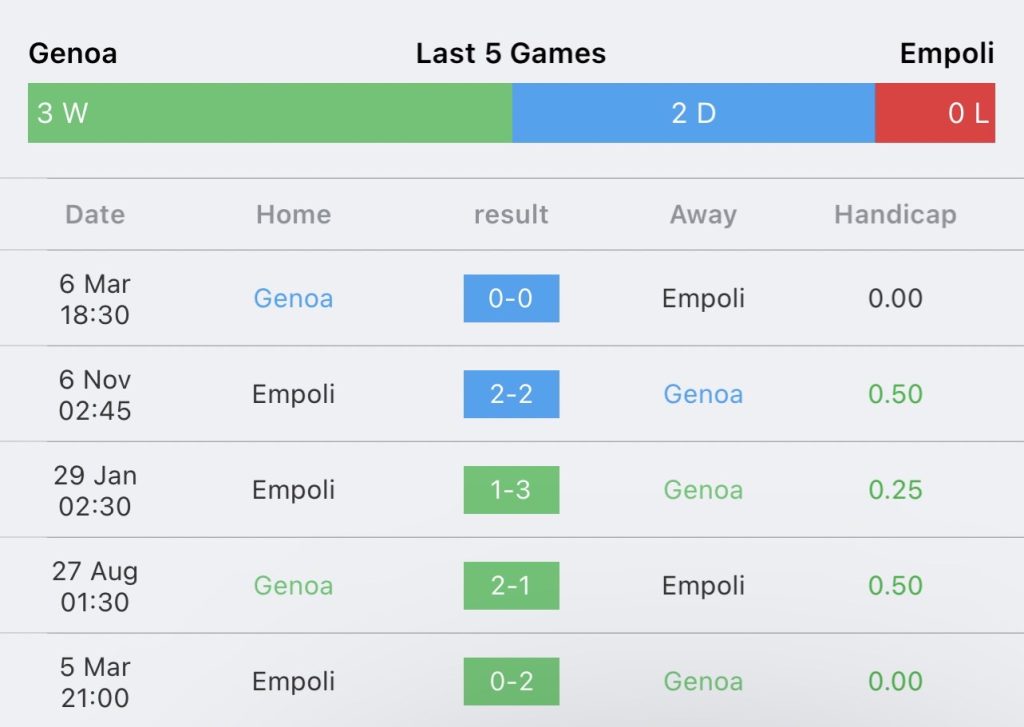Click the Date column header

[x=95, y=214]
